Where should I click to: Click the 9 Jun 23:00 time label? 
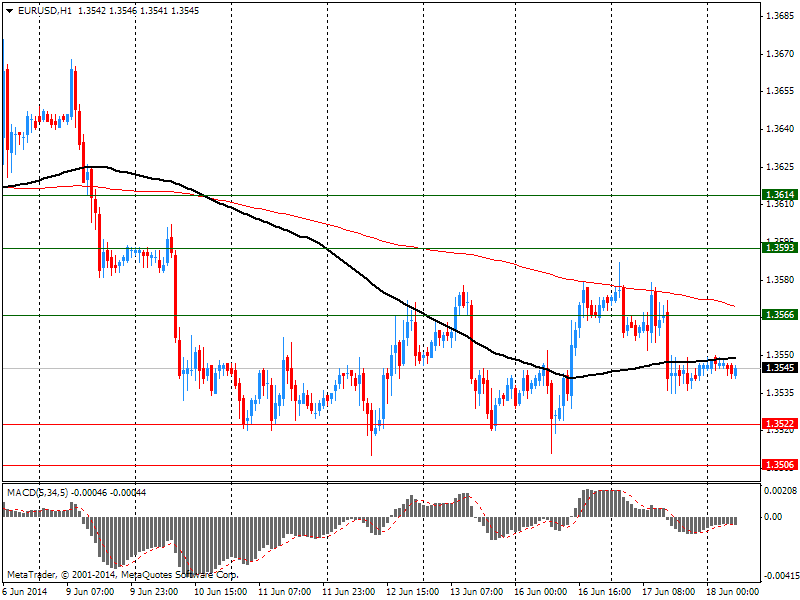pos(154,592)
